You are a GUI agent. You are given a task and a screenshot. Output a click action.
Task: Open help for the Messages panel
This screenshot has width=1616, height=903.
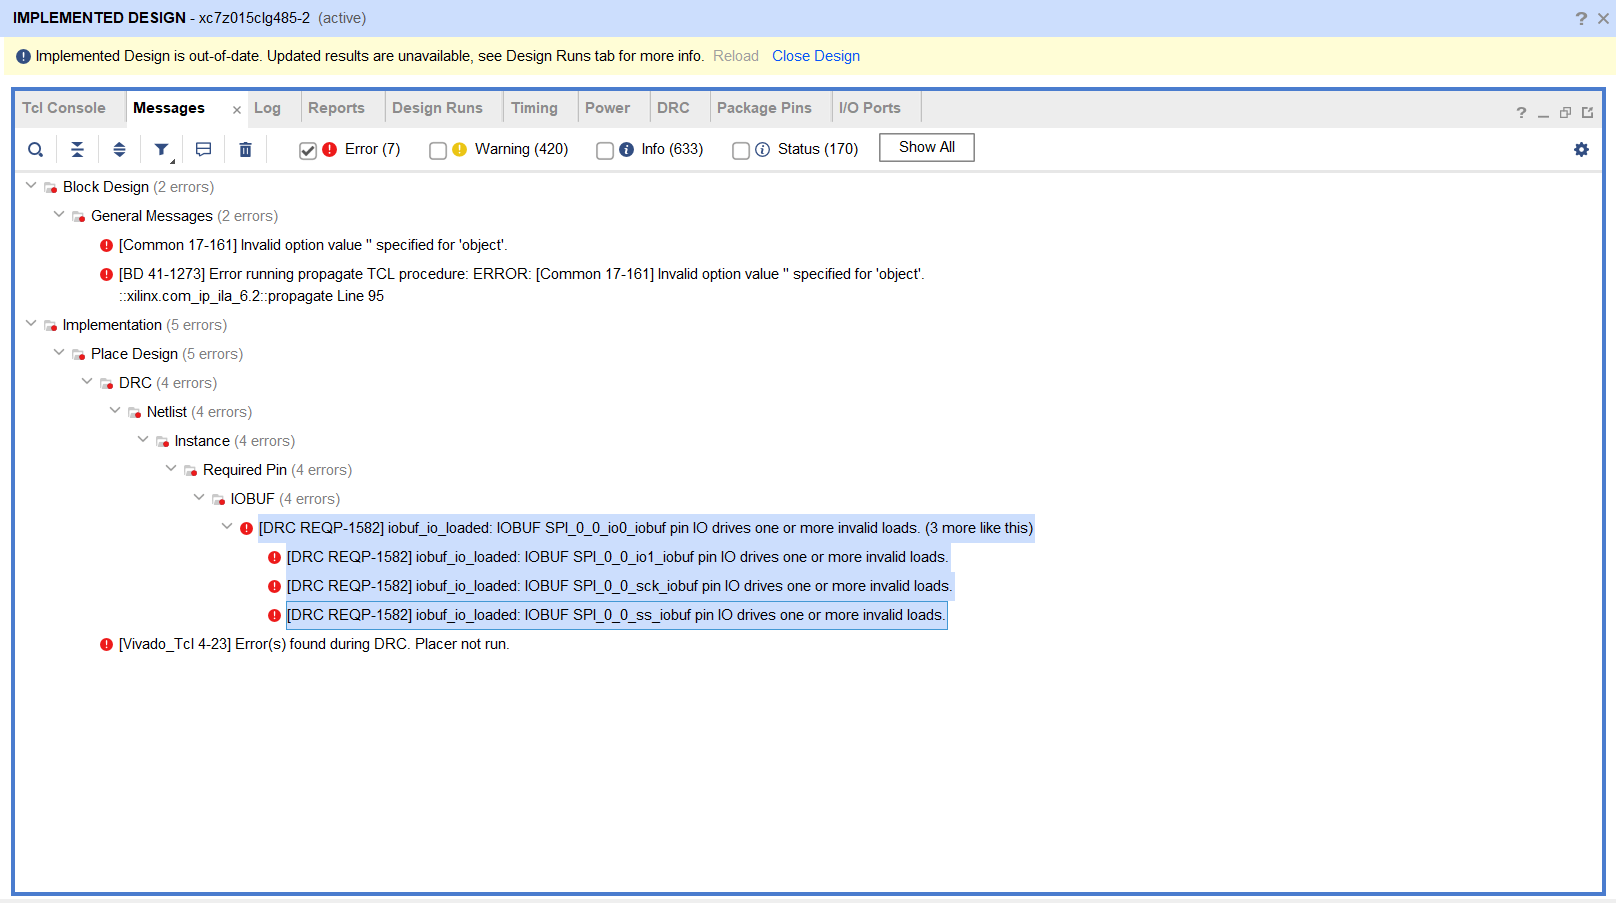pyautogui.click(x=1521, y=112)
